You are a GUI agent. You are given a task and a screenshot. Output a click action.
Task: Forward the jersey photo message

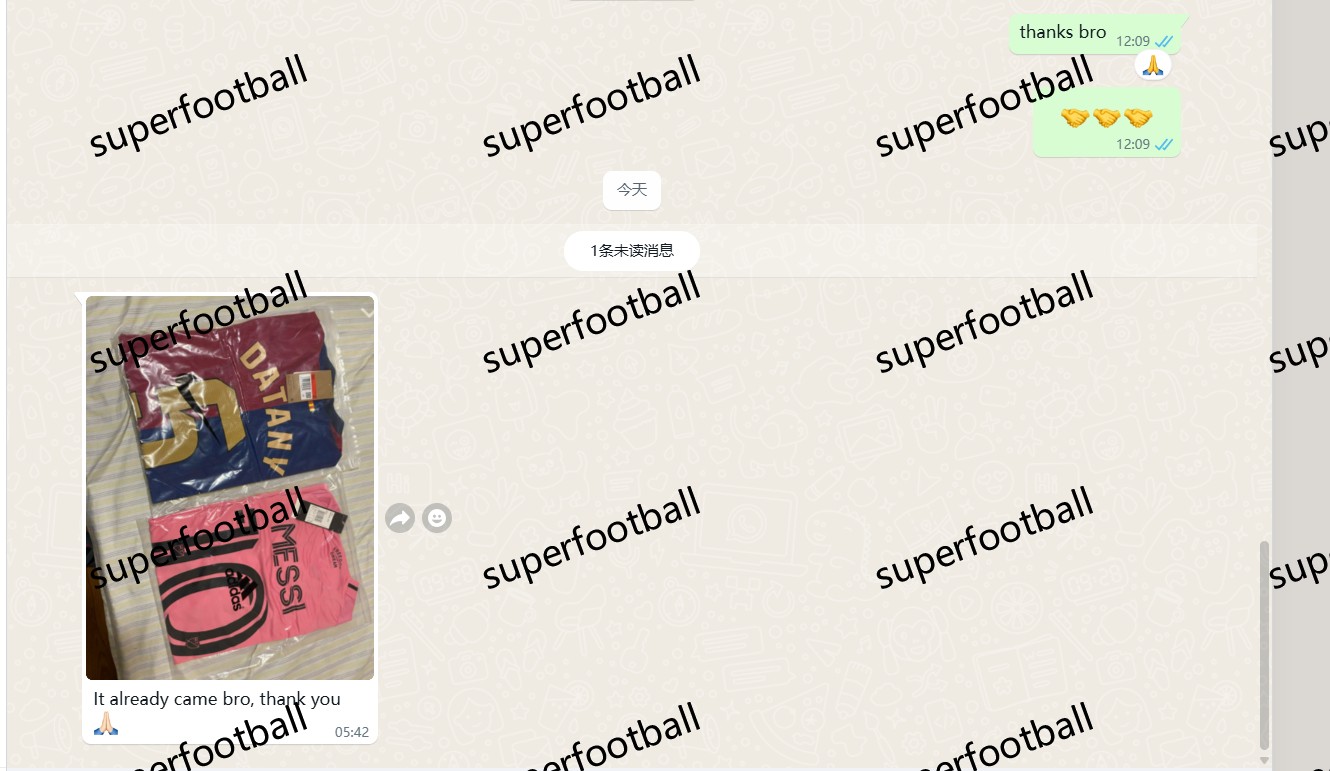400,518
